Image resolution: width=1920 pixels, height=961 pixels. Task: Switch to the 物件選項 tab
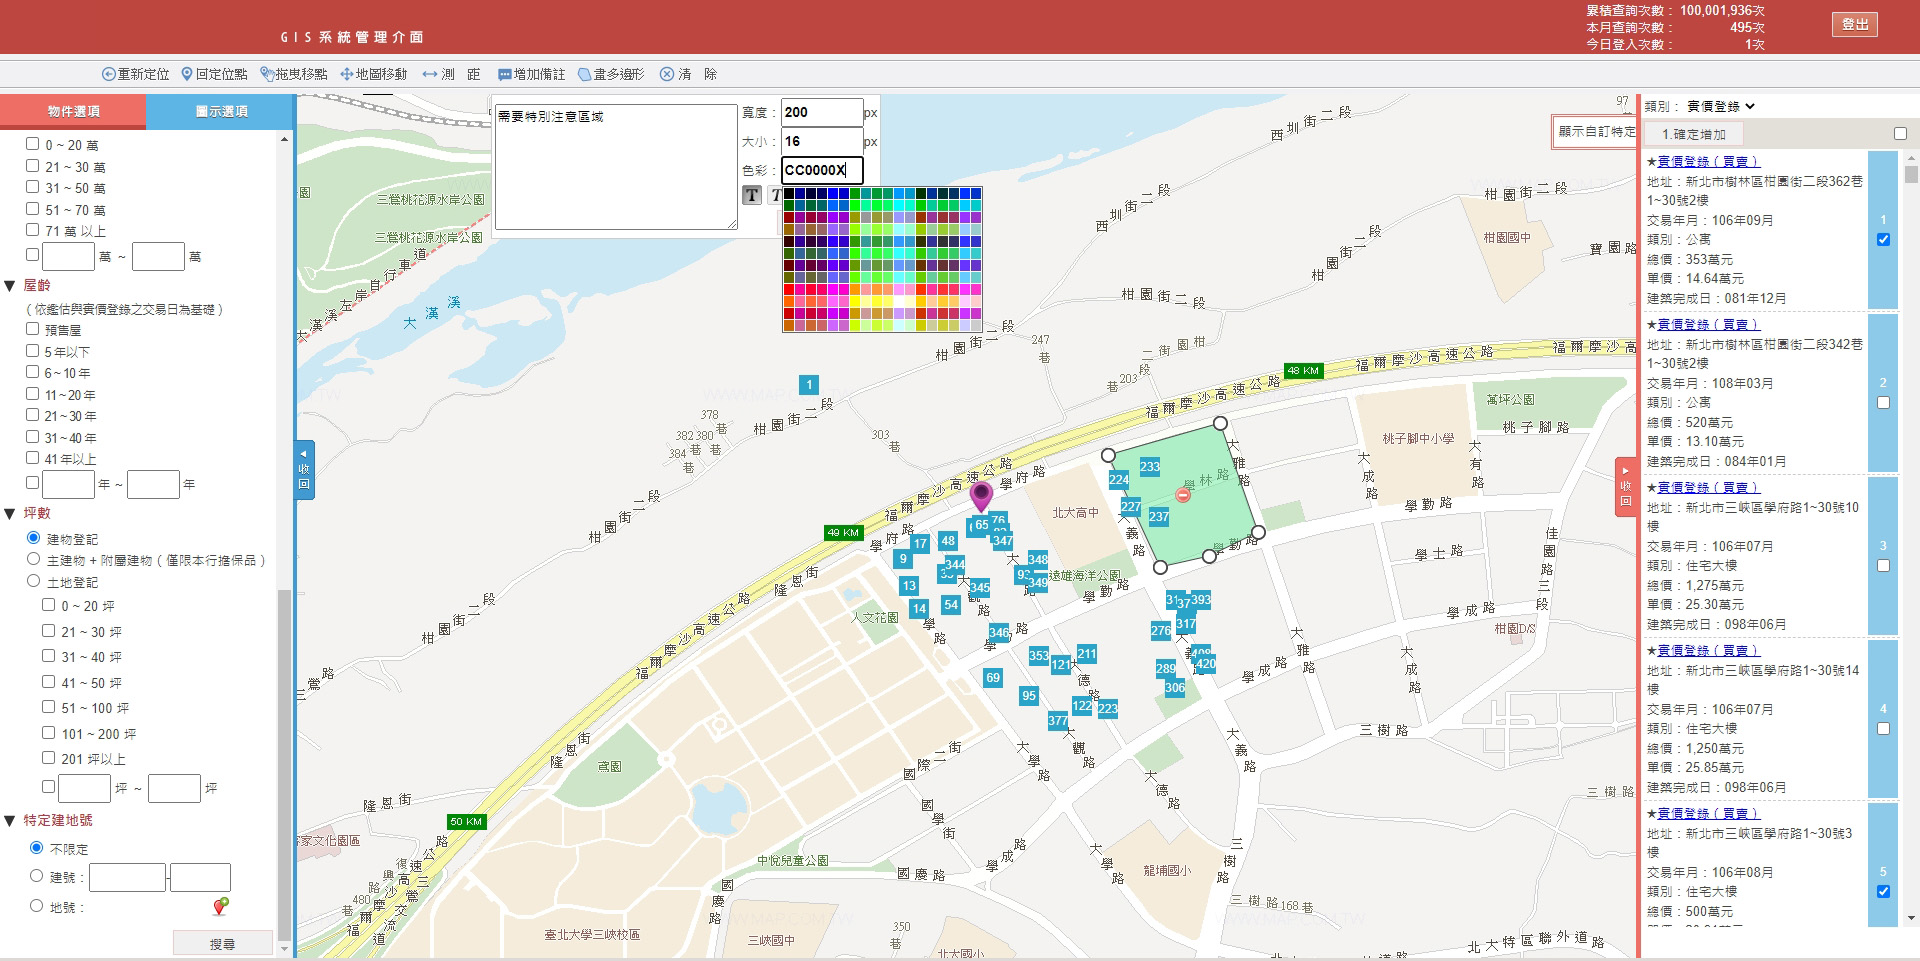tap(73, 111)
